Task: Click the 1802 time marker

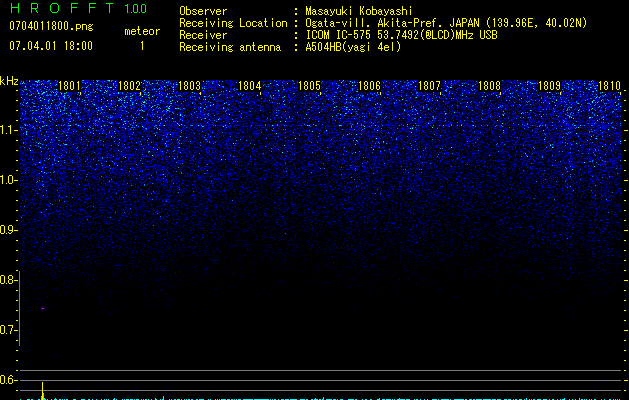Action: (x=129, y=86)
